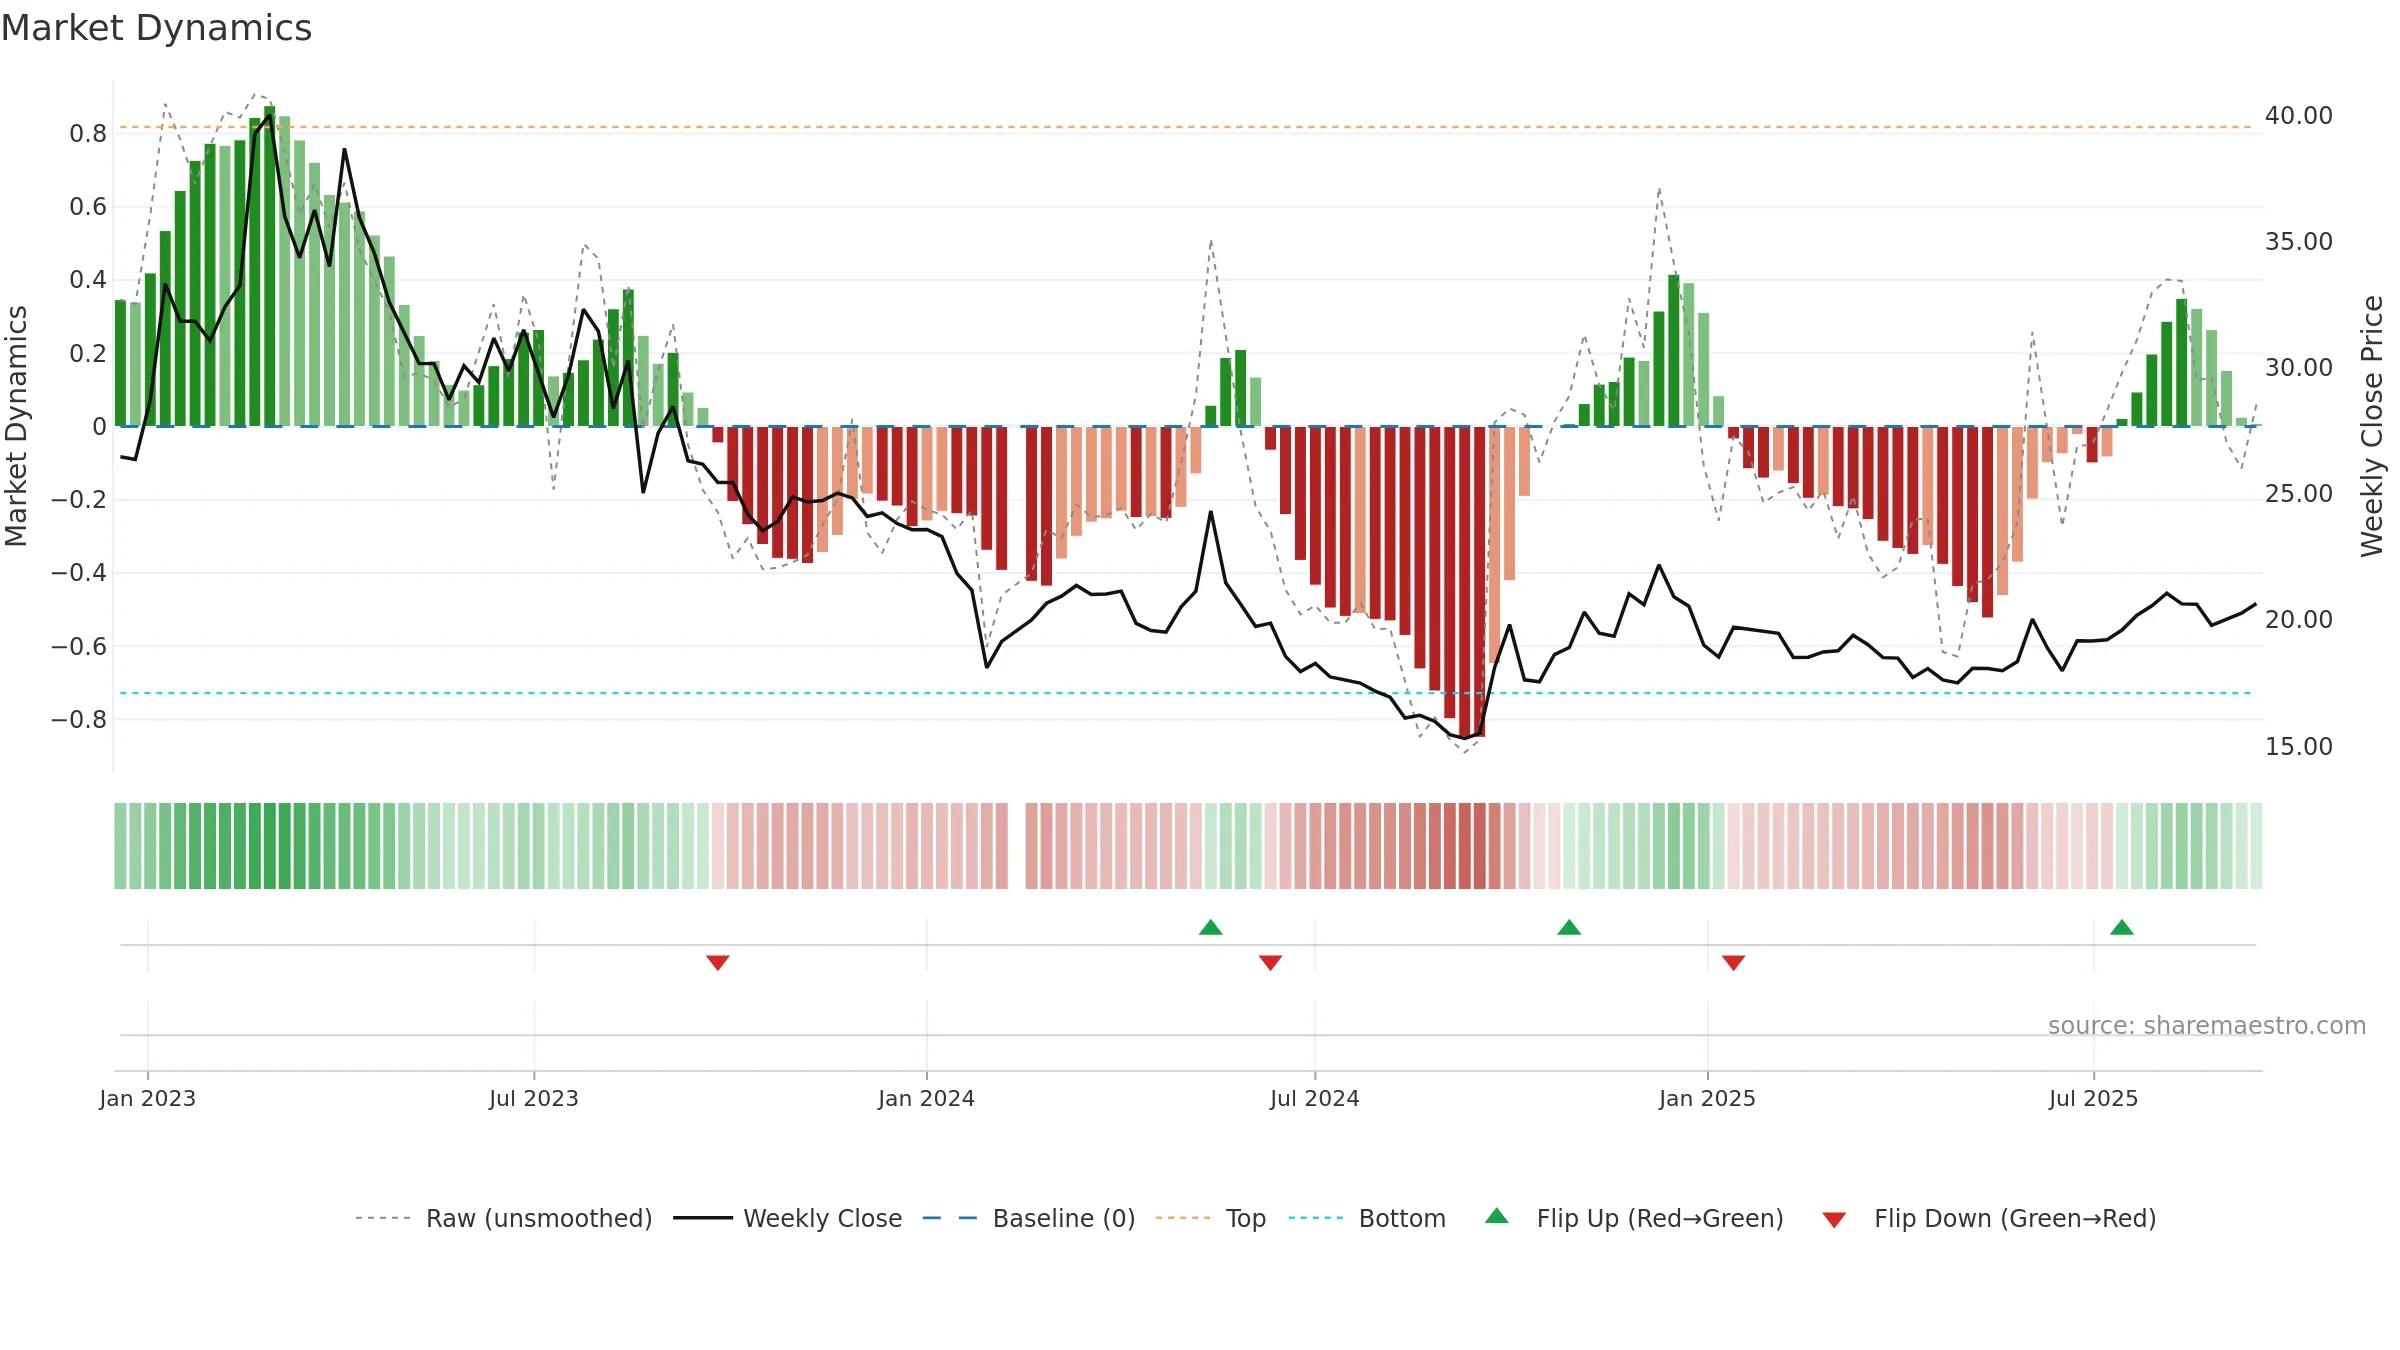Click the Jan 2024 axis label
Image resolution: width=2400 pixels, height=1350 pixels.
[927, 1098]
